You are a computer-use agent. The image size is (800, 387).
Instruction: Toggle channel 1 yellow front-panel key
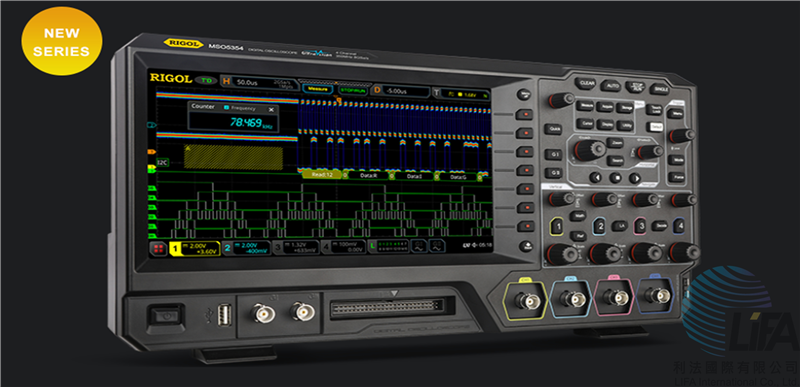click(x=558, y=225)
